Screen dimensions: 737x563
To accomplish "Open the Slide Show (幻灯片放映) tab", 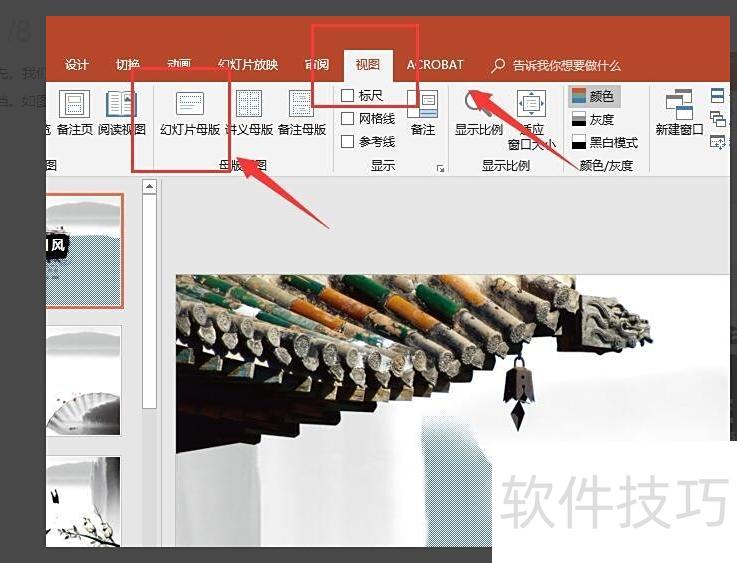I will (248, 64).
